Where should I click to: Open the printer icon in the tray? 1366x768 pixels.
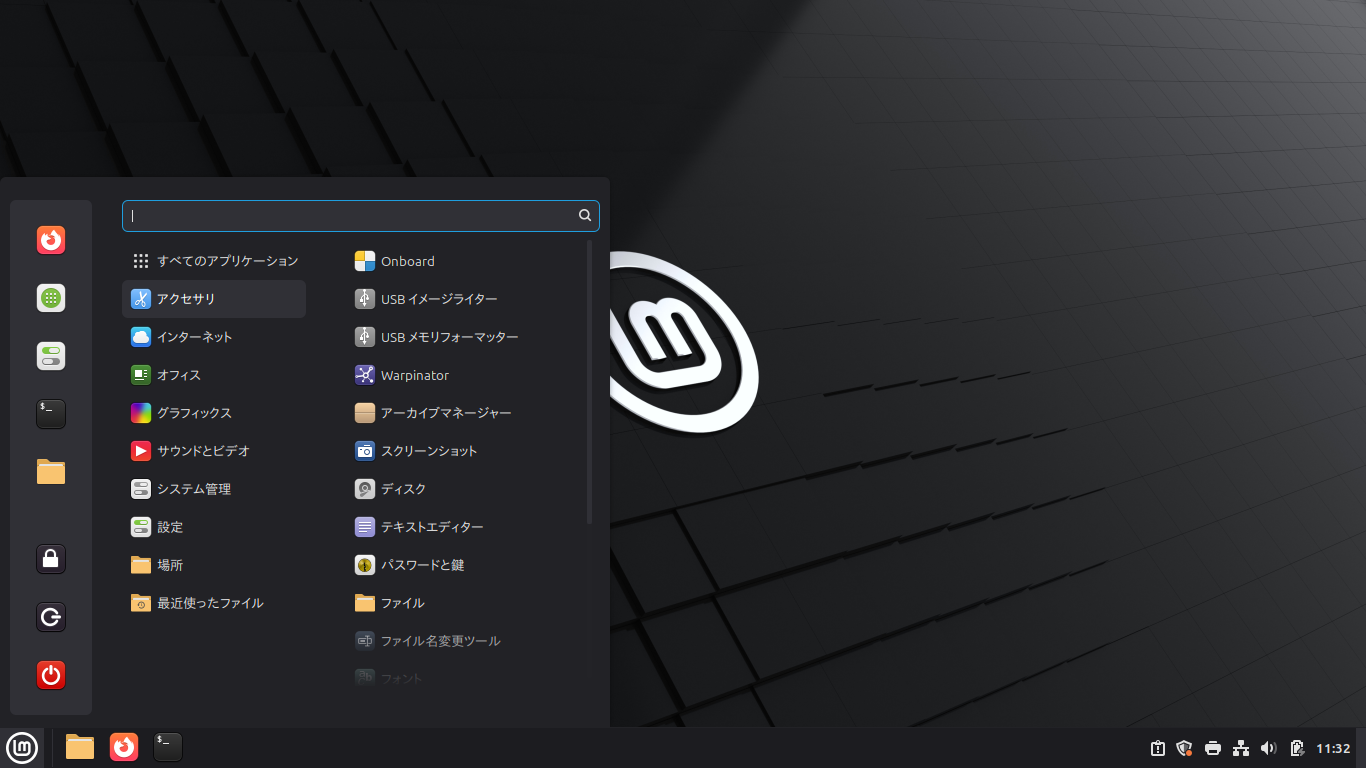pos(1211,747)
